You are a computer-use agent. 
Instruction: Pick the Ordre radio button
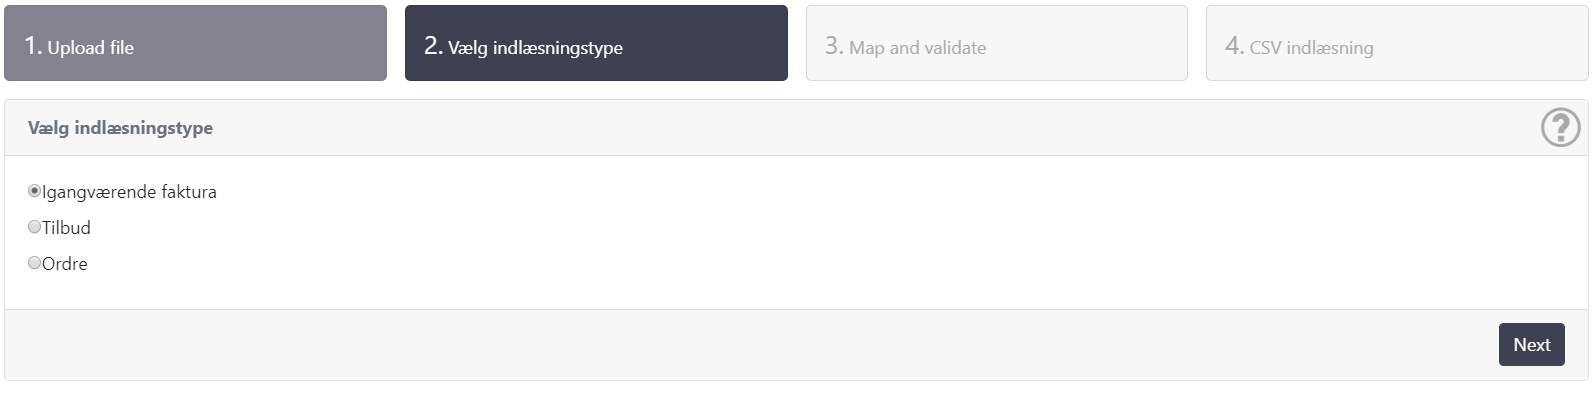34,263
